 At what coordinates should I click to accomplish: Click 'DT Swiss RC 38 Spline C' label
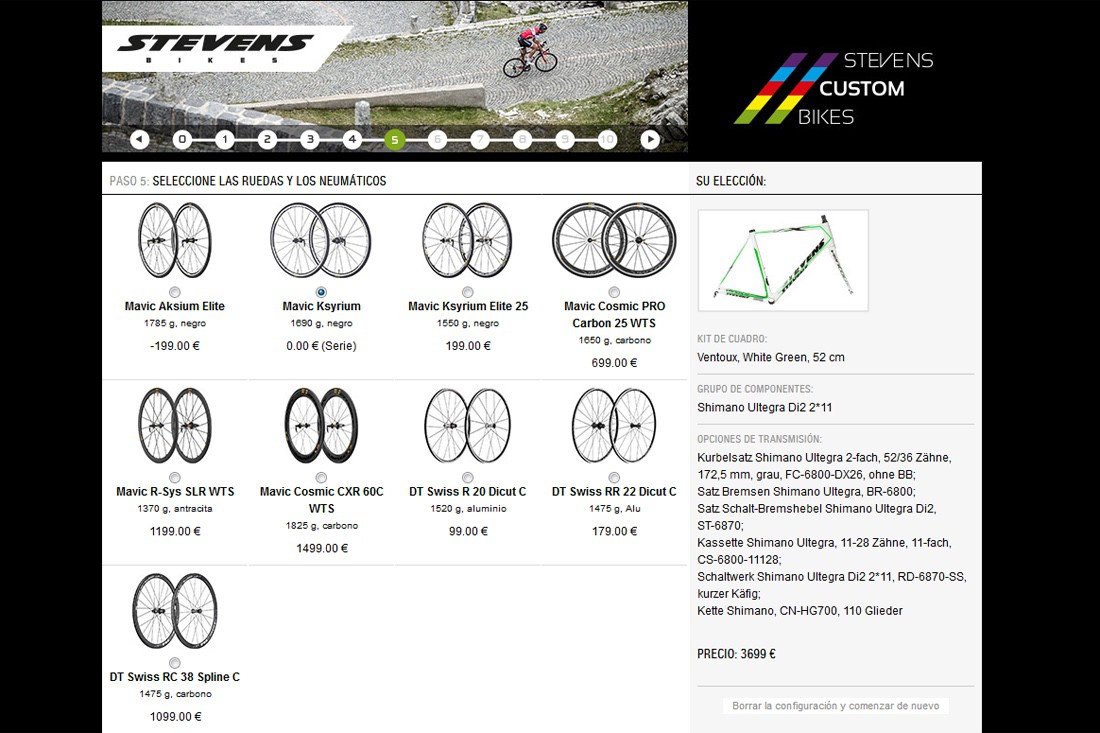point(175,677)
